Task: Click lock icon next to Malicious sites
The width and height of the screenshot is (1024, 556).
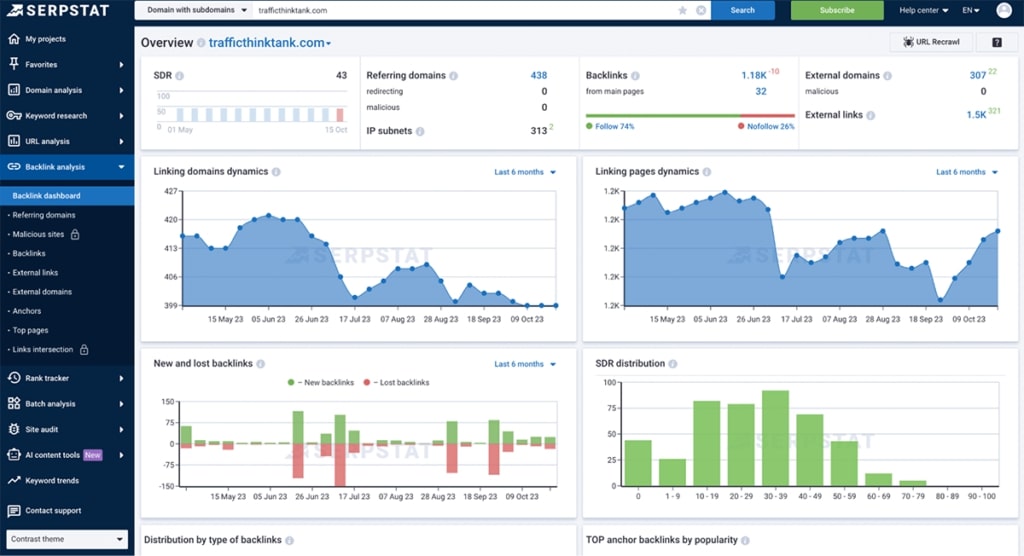Action: pos(75,234)
